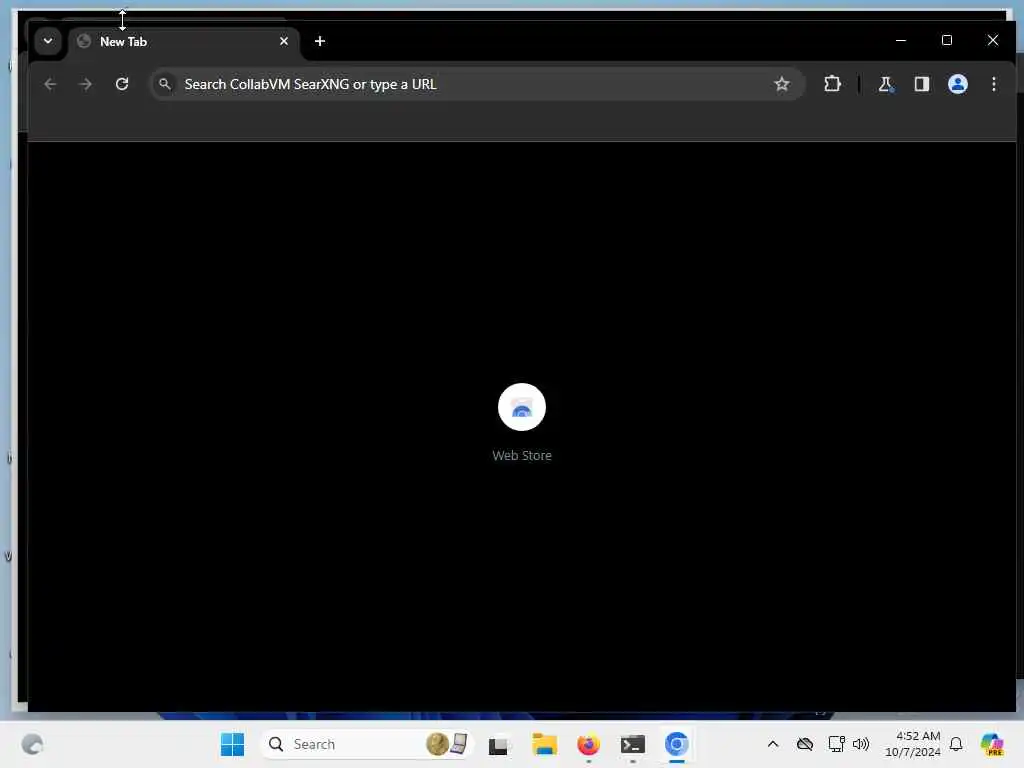1024x768 pixels.
Task: Open a new tab with plus button
Action: point(320,41)
